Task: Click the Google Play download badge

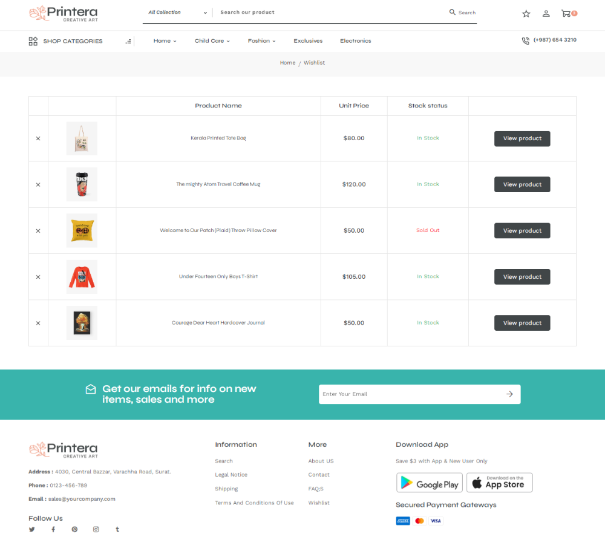Action: point(429,483)
